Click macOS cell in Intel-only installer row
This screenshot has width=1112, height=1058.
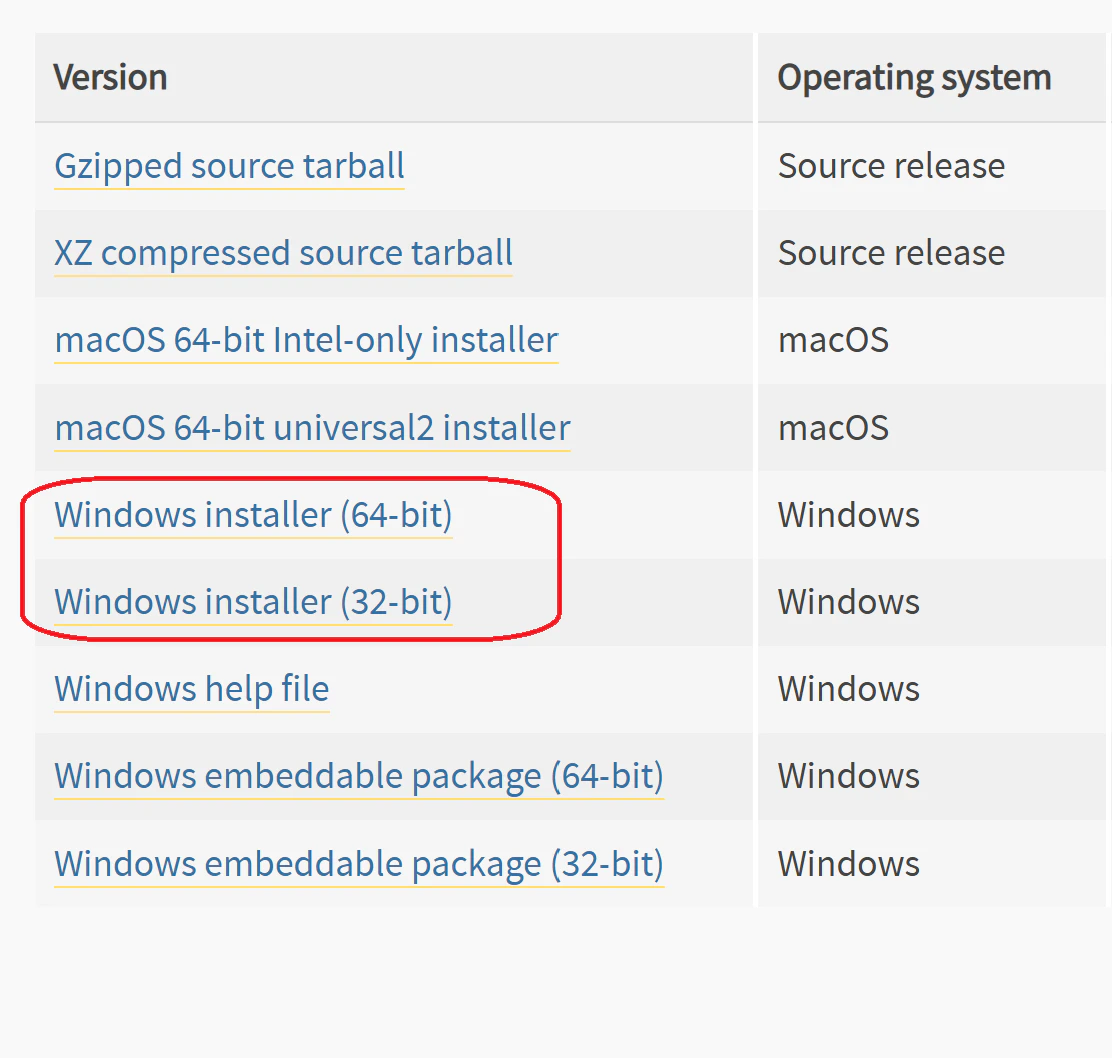833,340
